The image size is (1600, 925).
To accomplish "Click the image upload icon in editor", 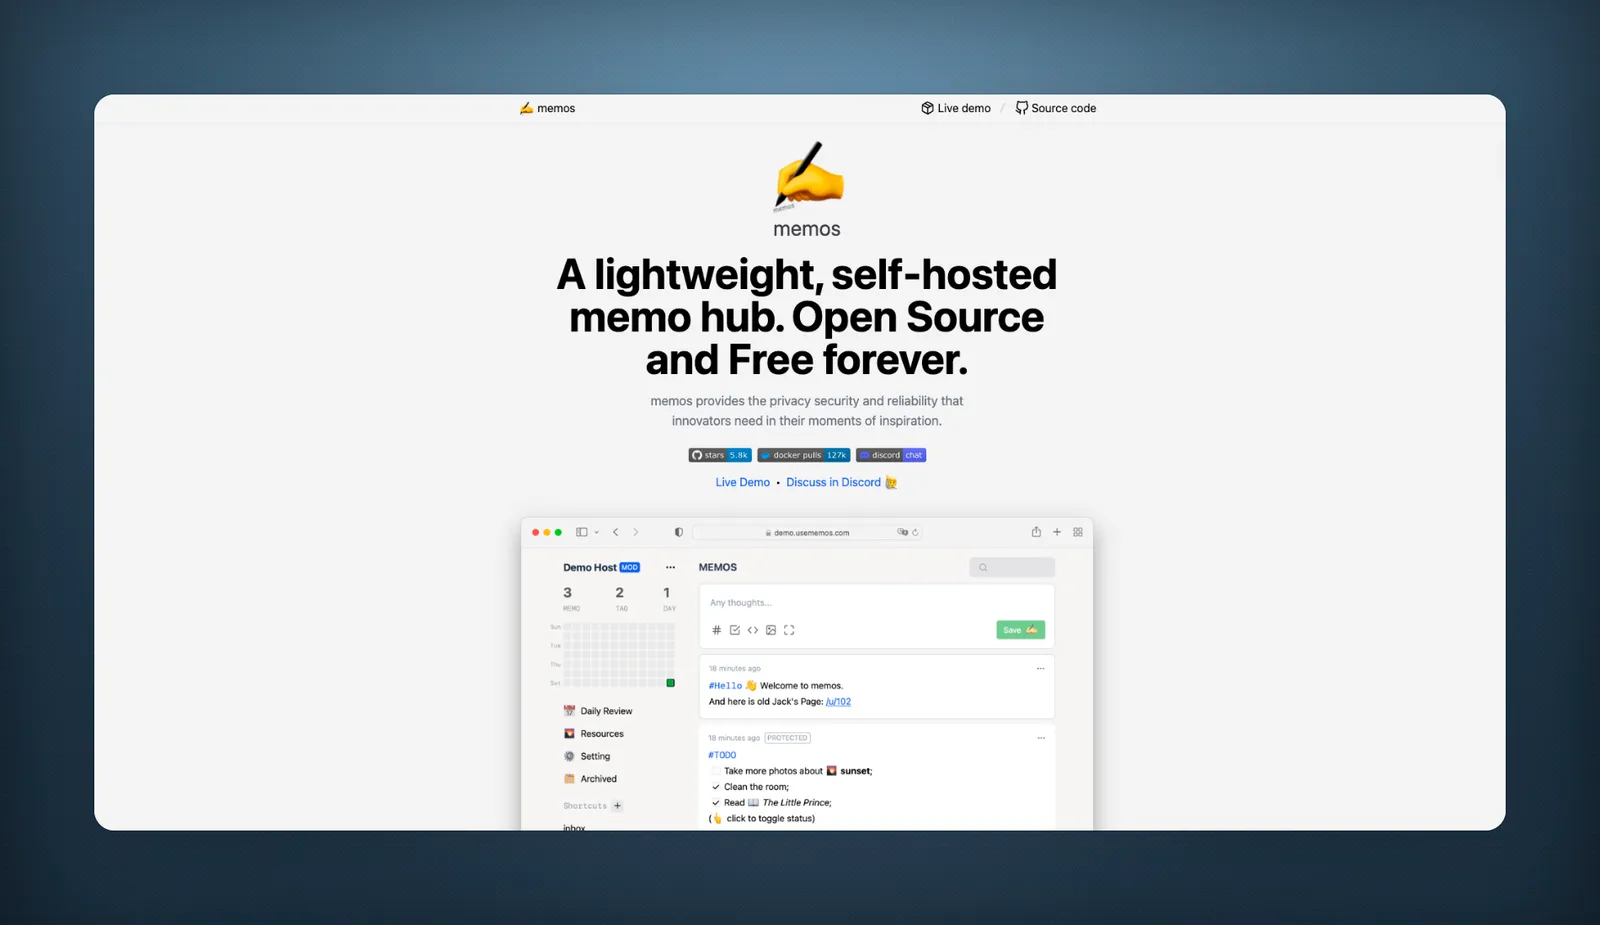I will [771, 630].
